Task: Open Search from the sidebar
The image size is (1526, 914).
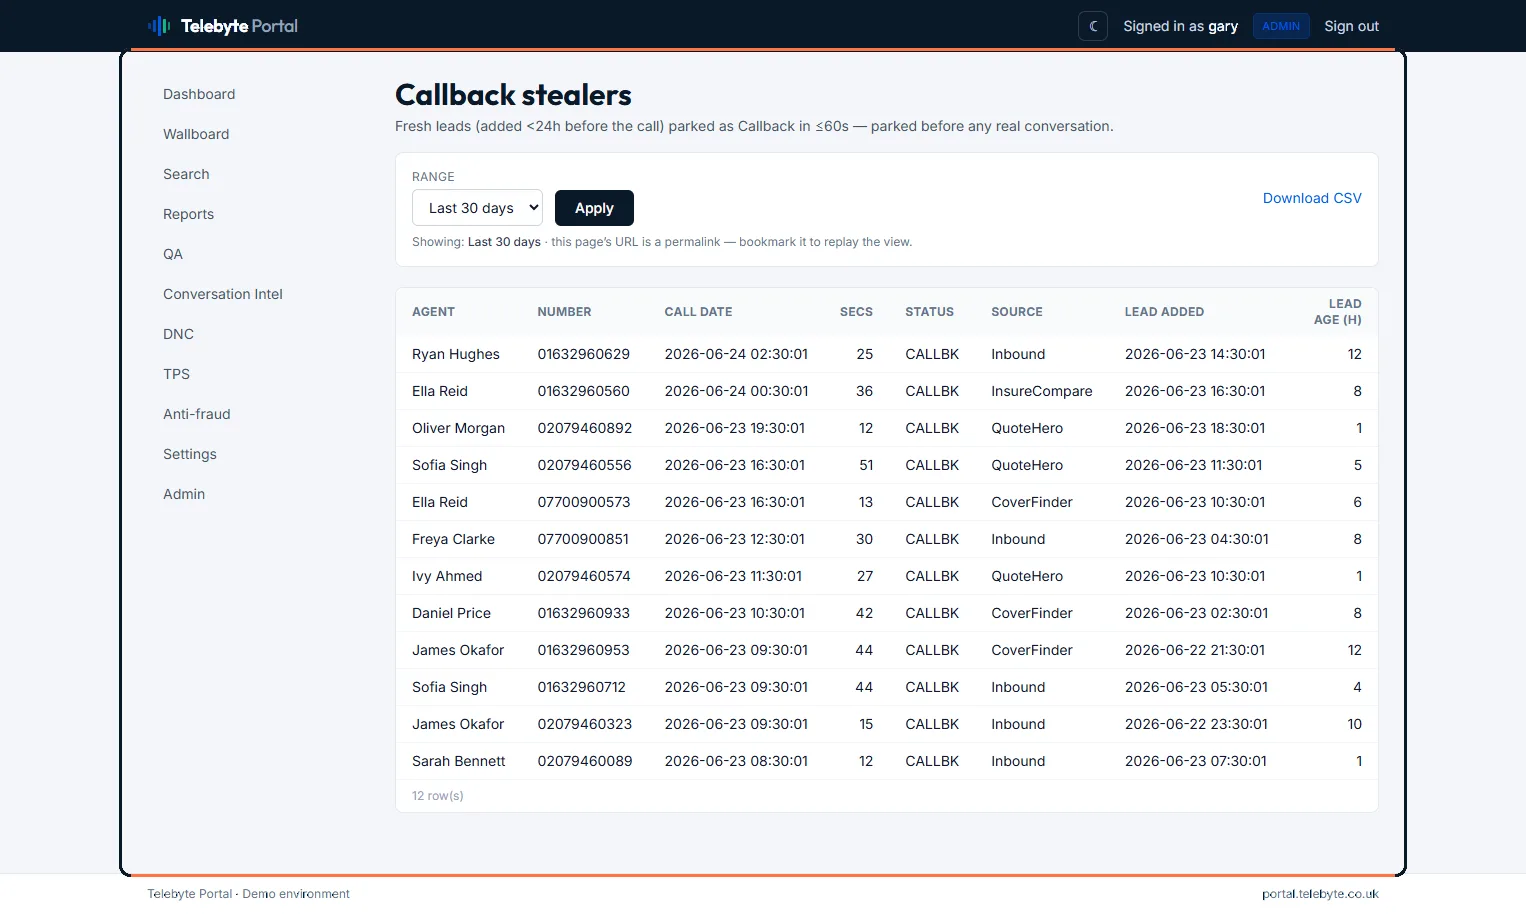Action: [186, 174]
